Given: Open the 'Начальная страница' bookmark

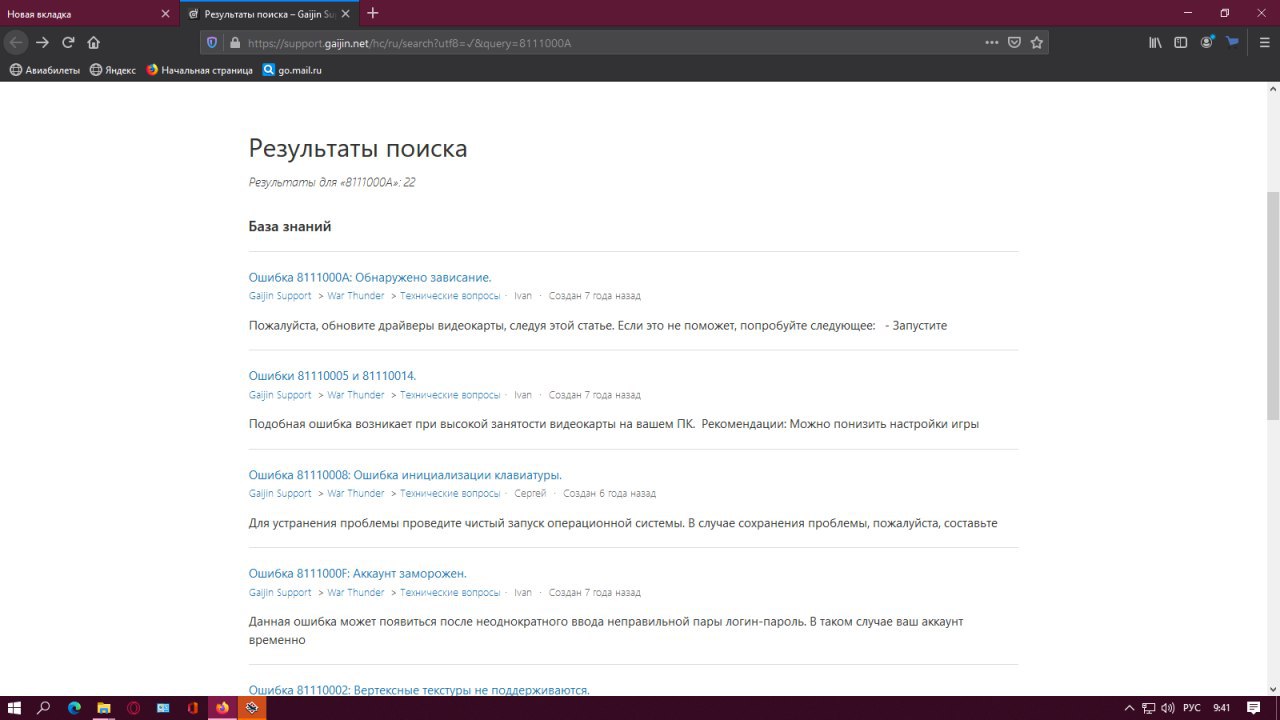Looking at the screenshot, I should (x=200, y=70).
